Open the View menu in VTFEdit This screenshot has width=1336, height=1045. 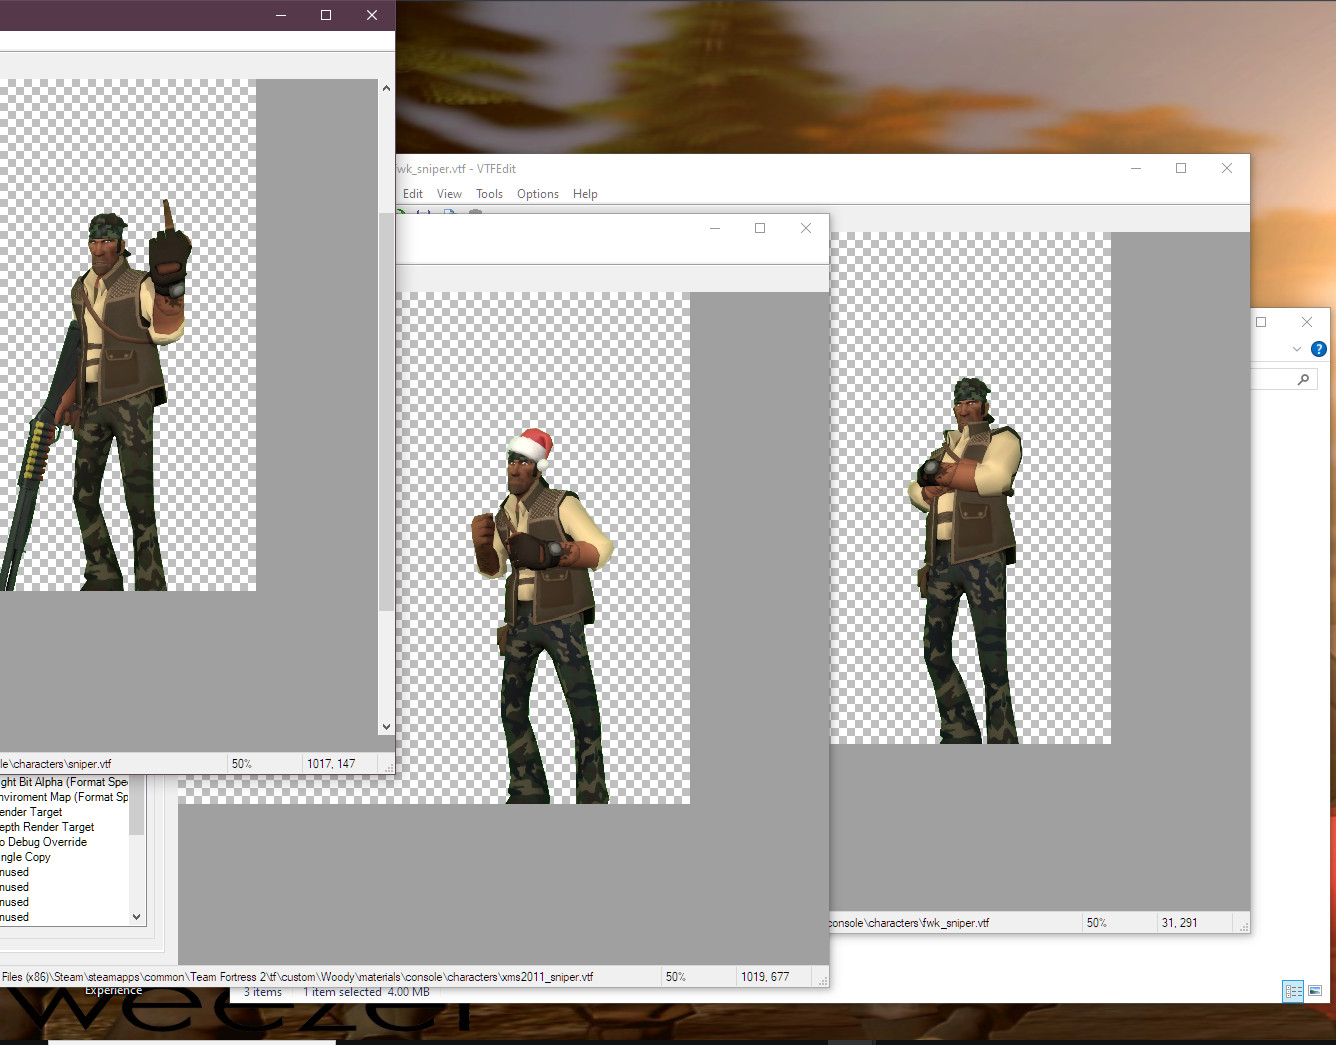click(449, 193)
